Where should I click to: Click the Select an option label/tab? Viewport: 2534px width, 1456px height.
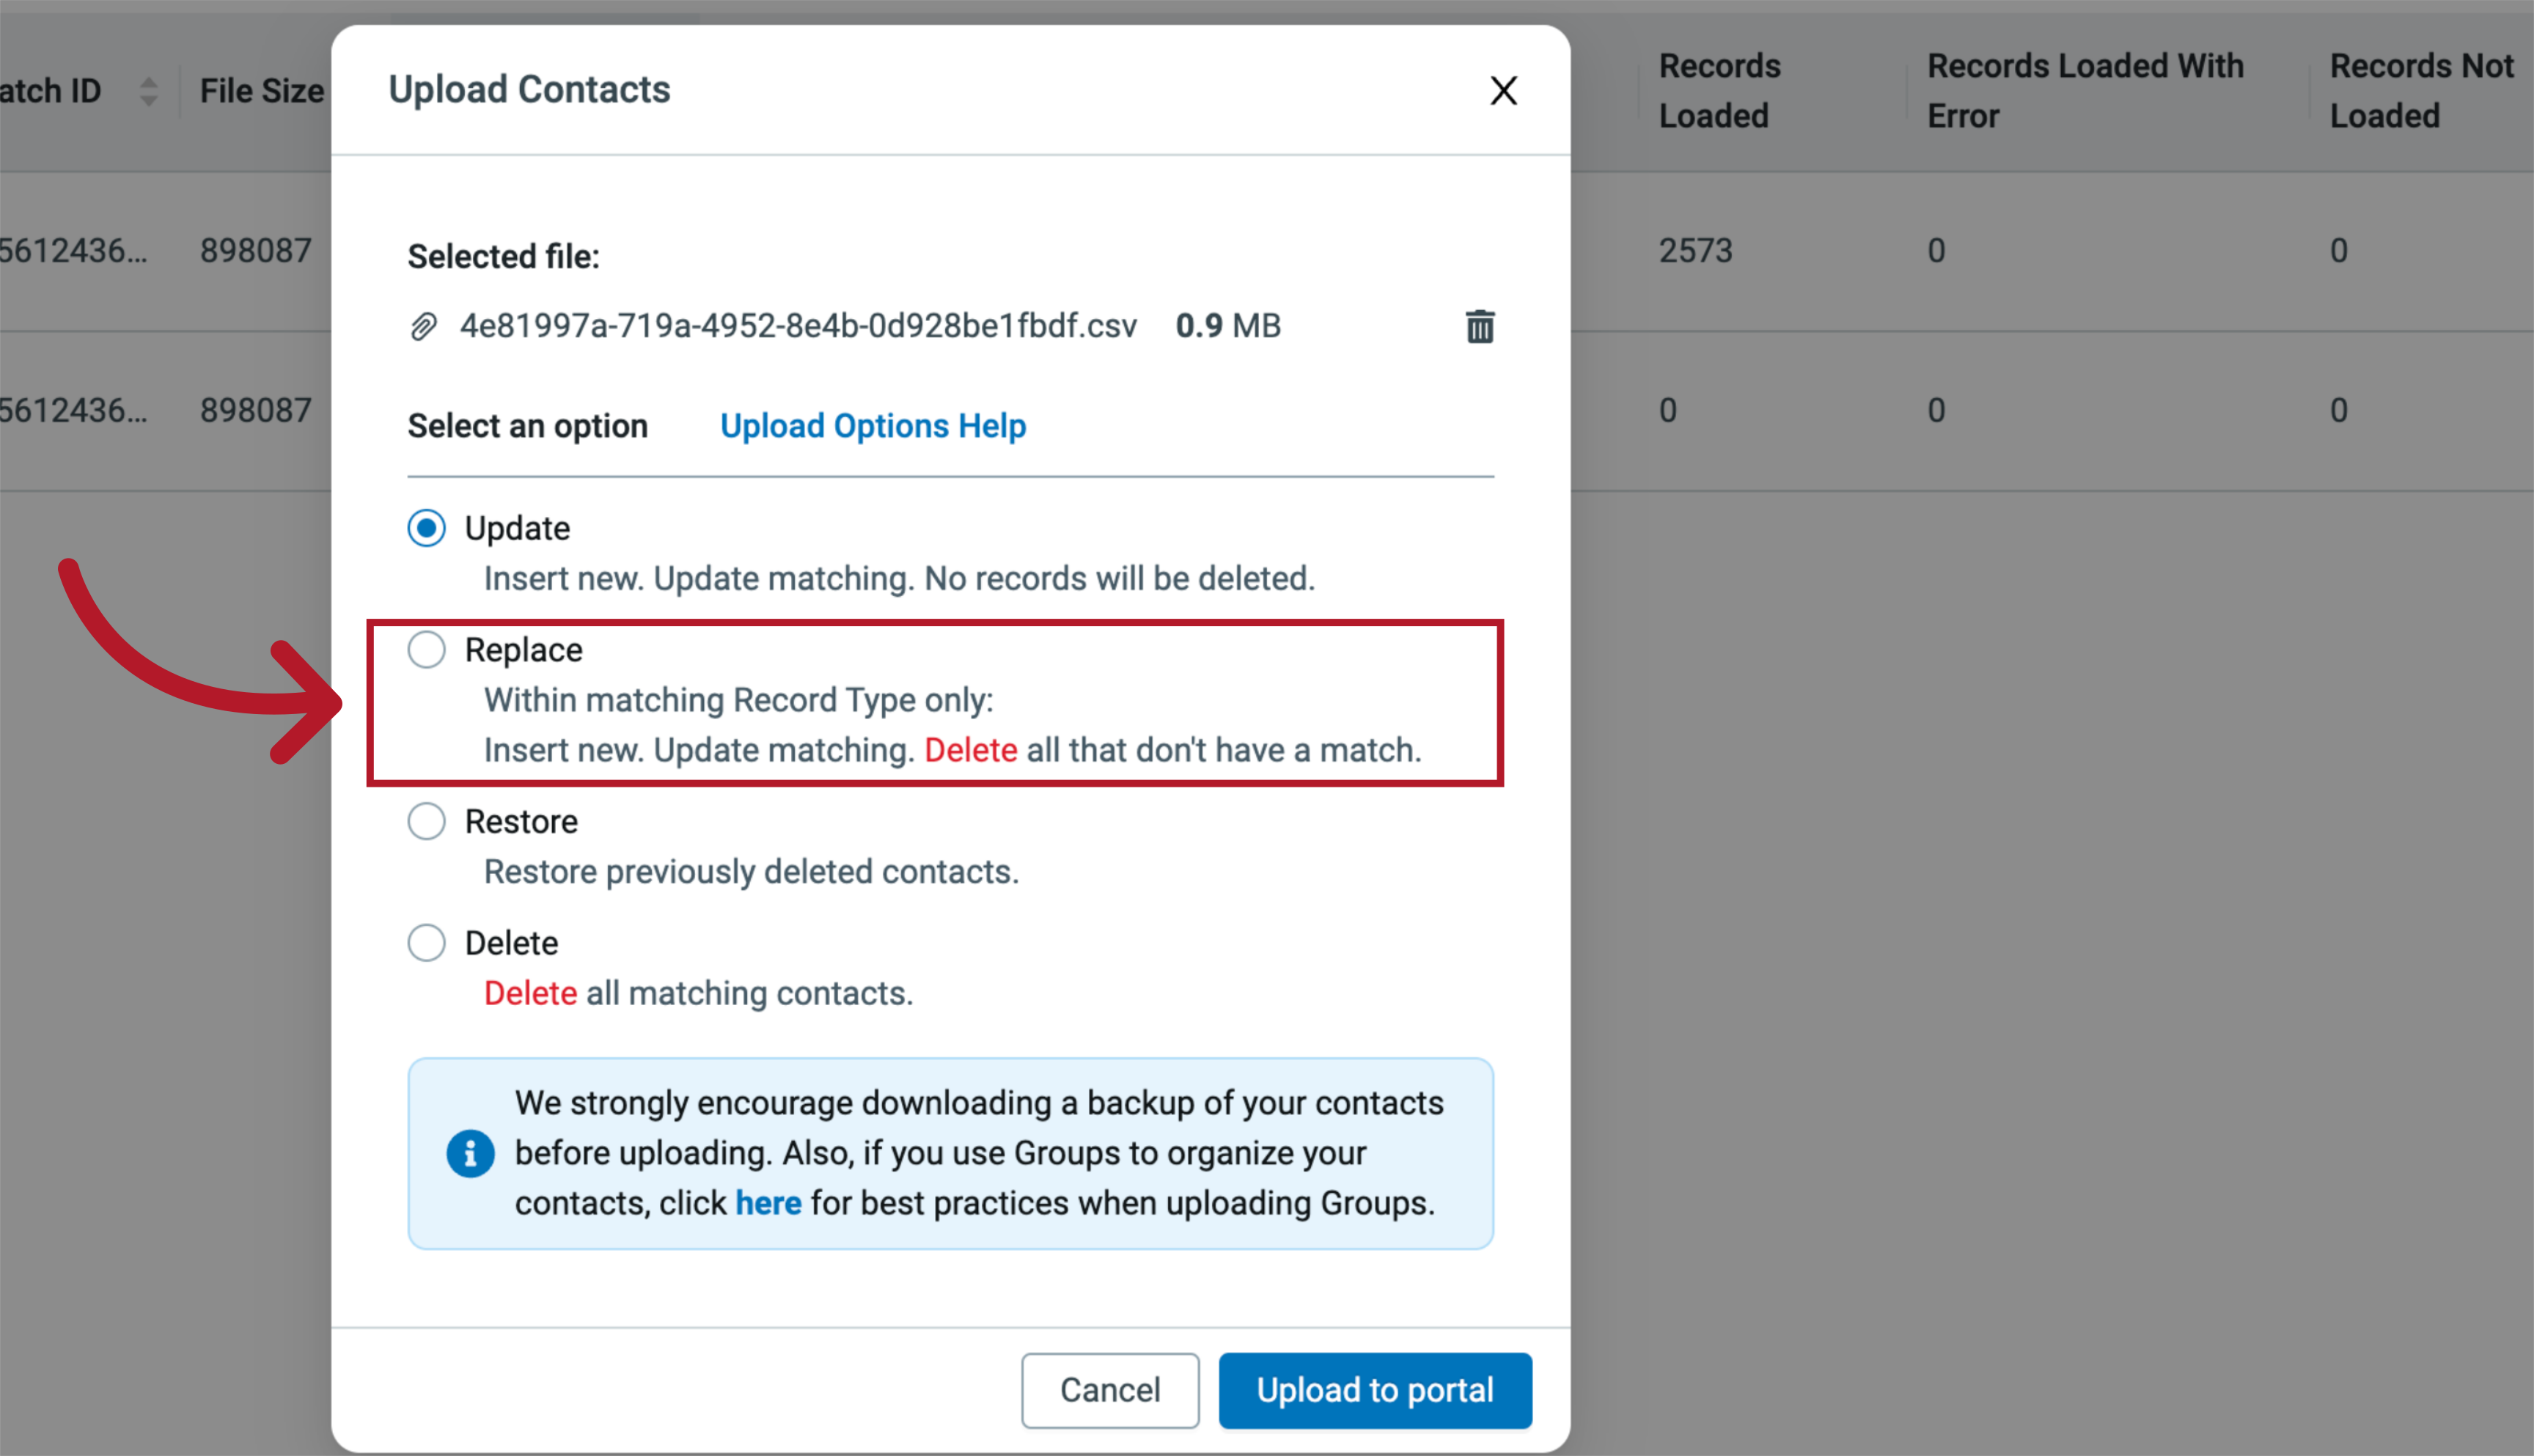(526, 423)
